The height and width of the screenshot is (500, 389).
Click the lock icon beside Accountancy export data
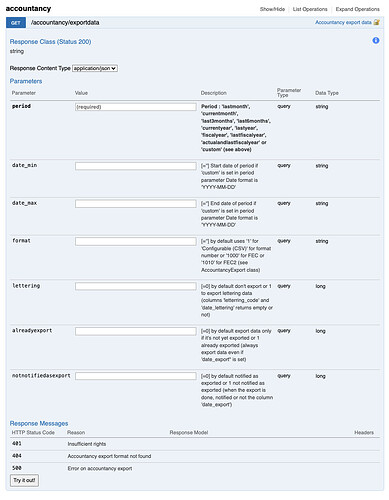point(376,22)
